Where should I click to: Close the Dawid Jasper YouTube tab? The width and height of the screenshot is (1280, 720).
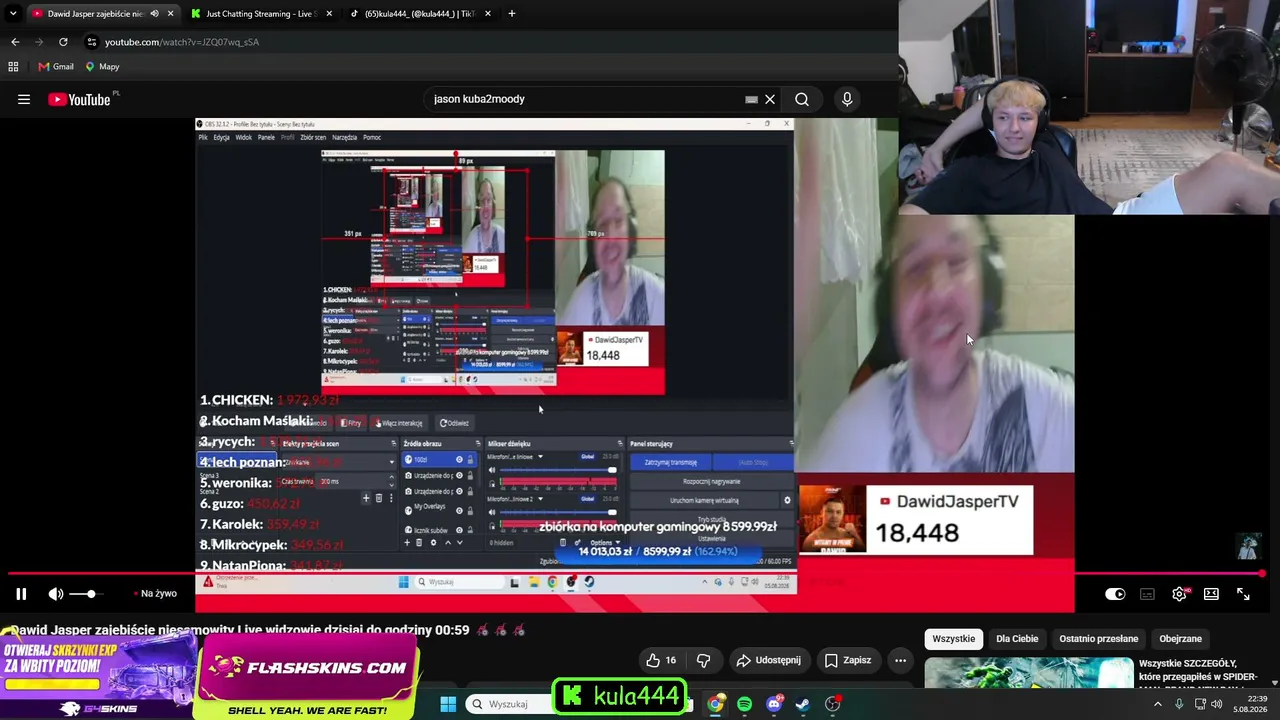coord(170,14)
